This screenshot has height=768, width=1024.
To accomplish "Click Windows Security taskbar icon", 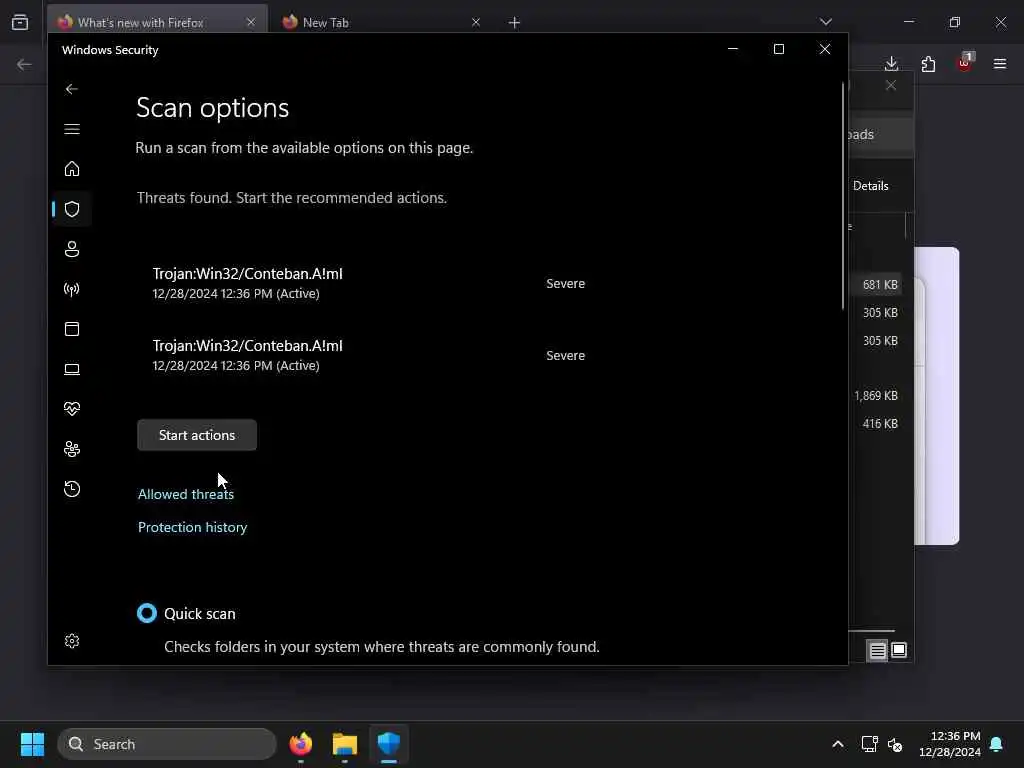I will pos(389,744).
